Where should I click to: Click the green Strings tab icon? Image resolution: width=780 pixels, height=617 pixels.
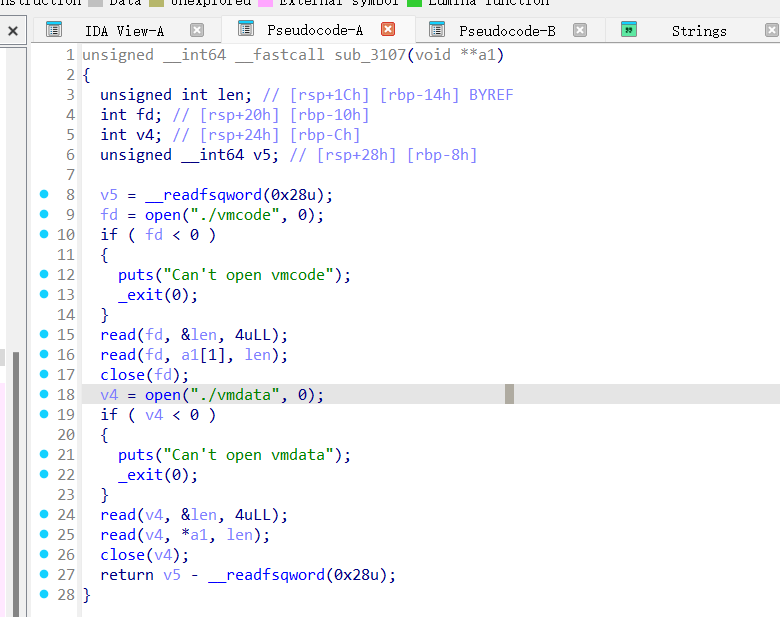point(628,30)
